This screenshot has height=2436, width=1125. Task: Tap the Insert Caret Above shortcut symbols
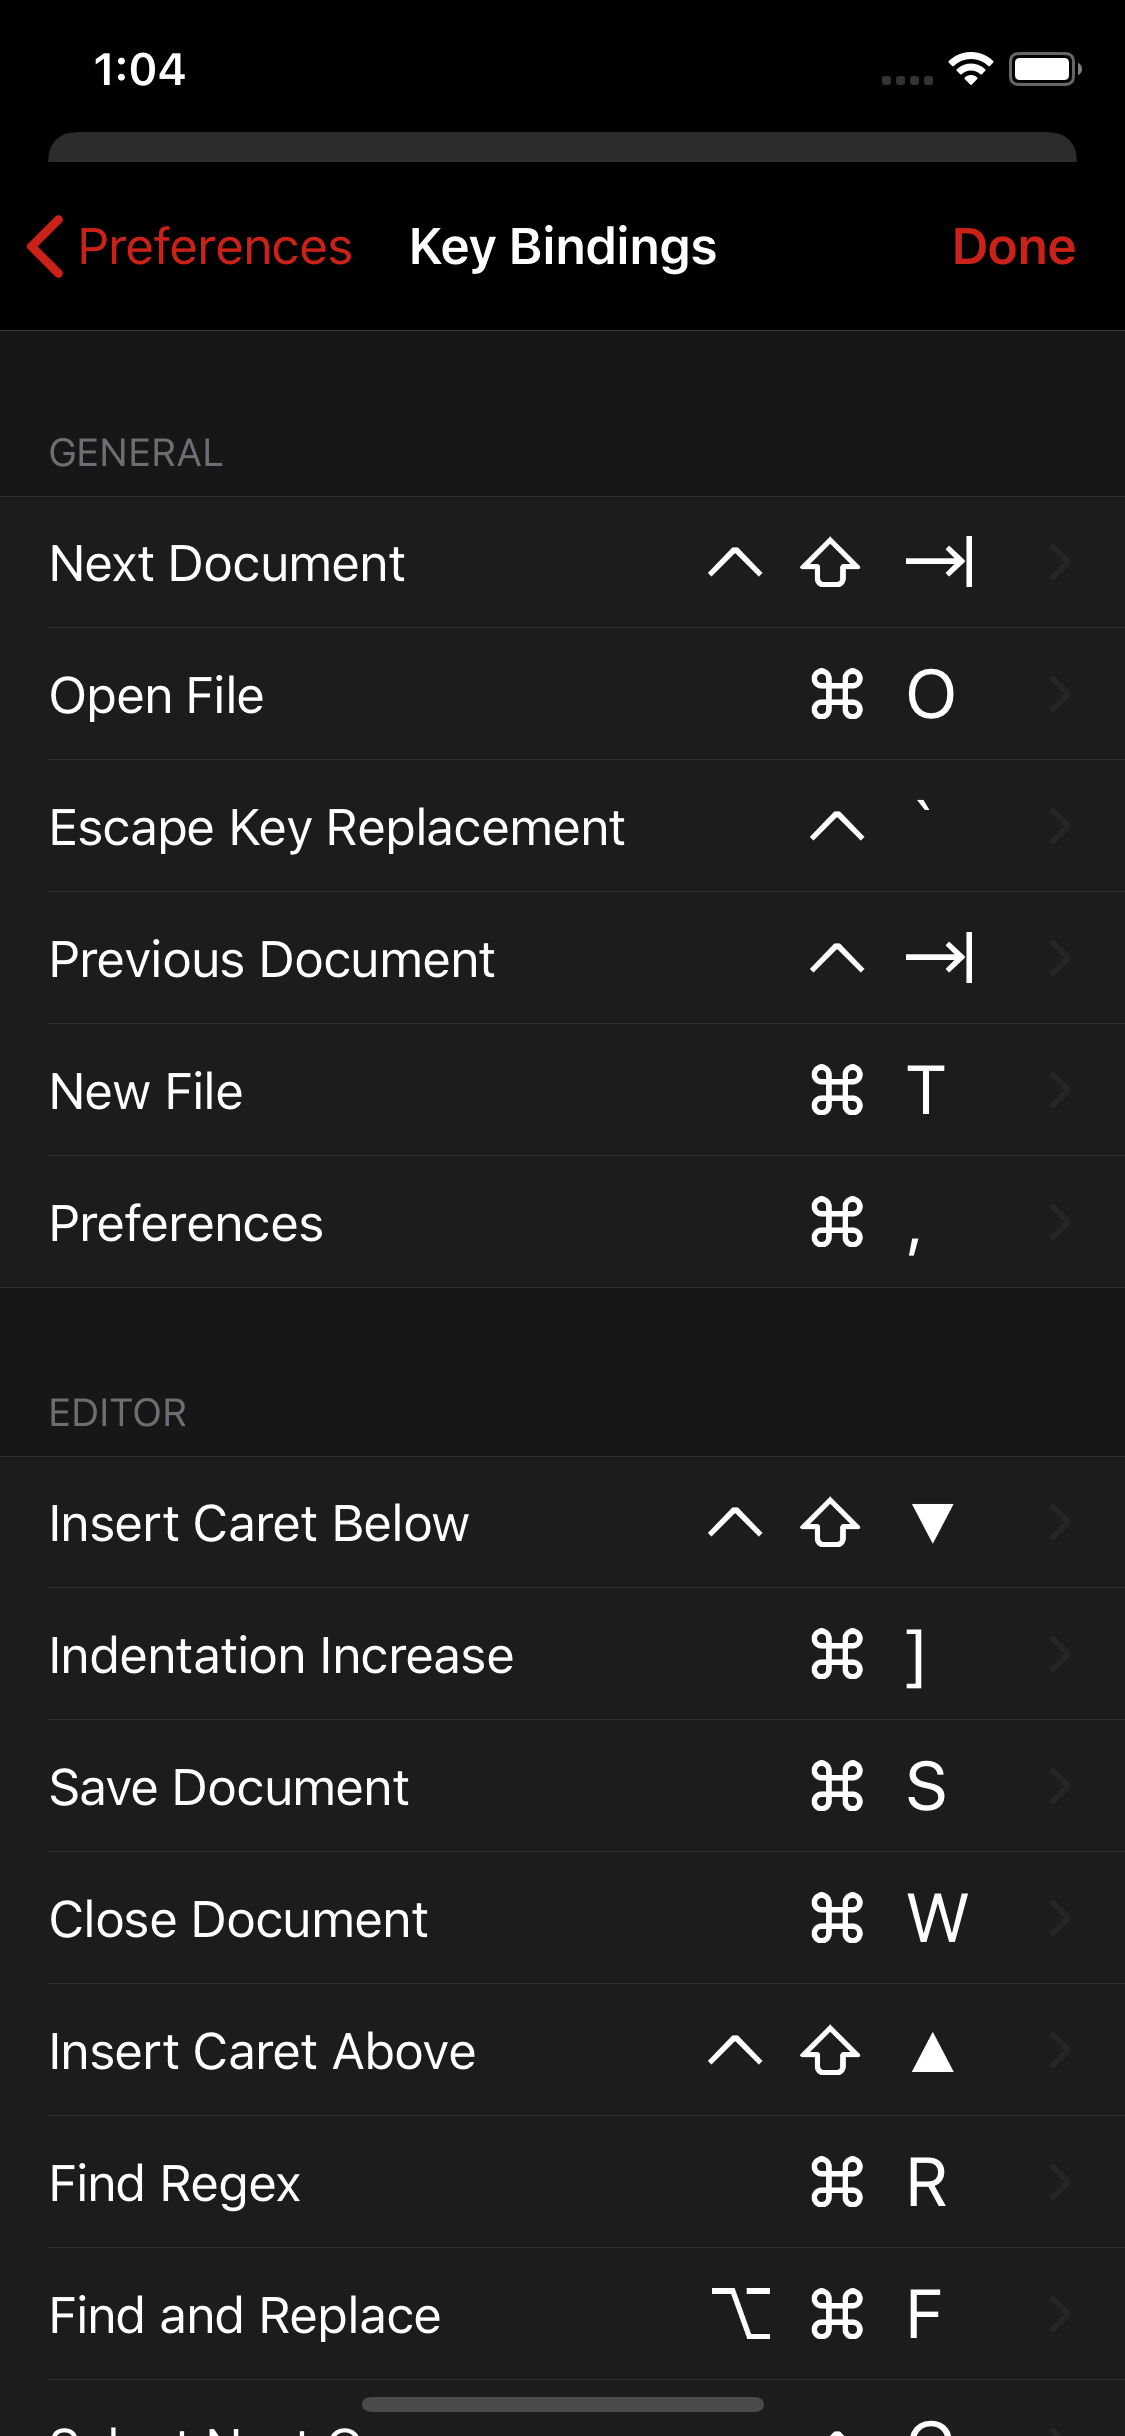832,2051
